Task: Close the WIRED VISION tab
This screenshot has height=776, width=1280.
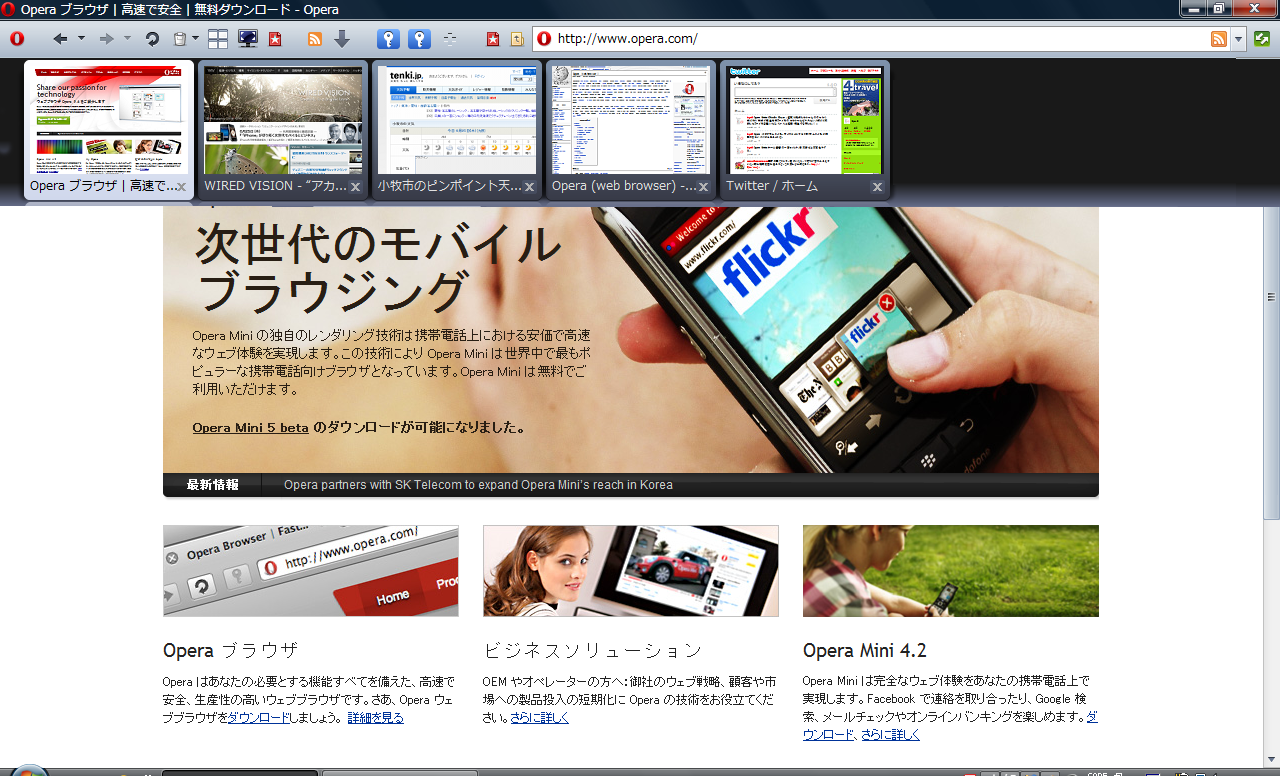Action: tap(355, 187)
